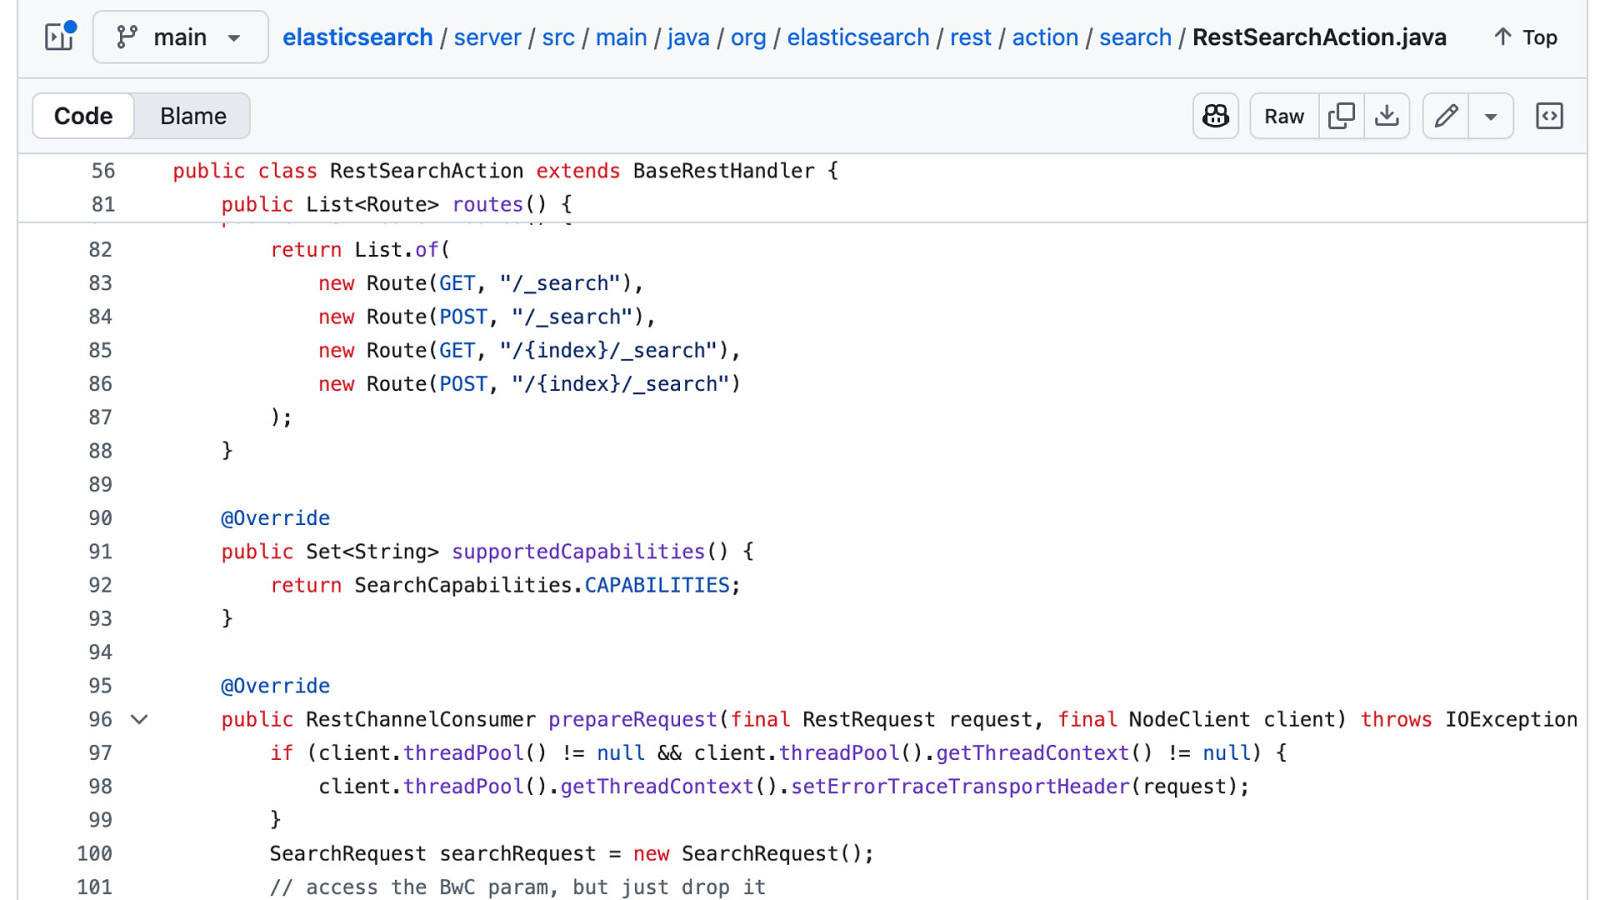
Task: Edit this file with pencil icon
Action: tap(1445, 116)
